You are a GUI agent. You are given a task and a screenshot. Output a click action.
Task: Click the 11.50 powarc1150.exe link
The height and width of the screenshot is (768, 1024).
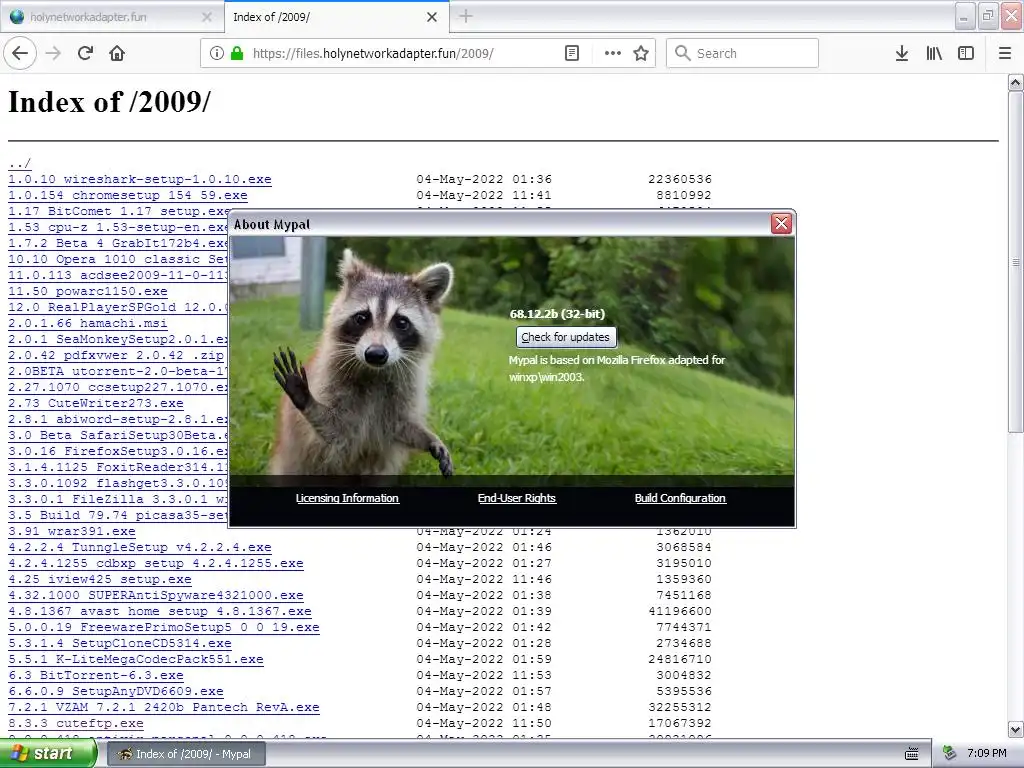88,291
